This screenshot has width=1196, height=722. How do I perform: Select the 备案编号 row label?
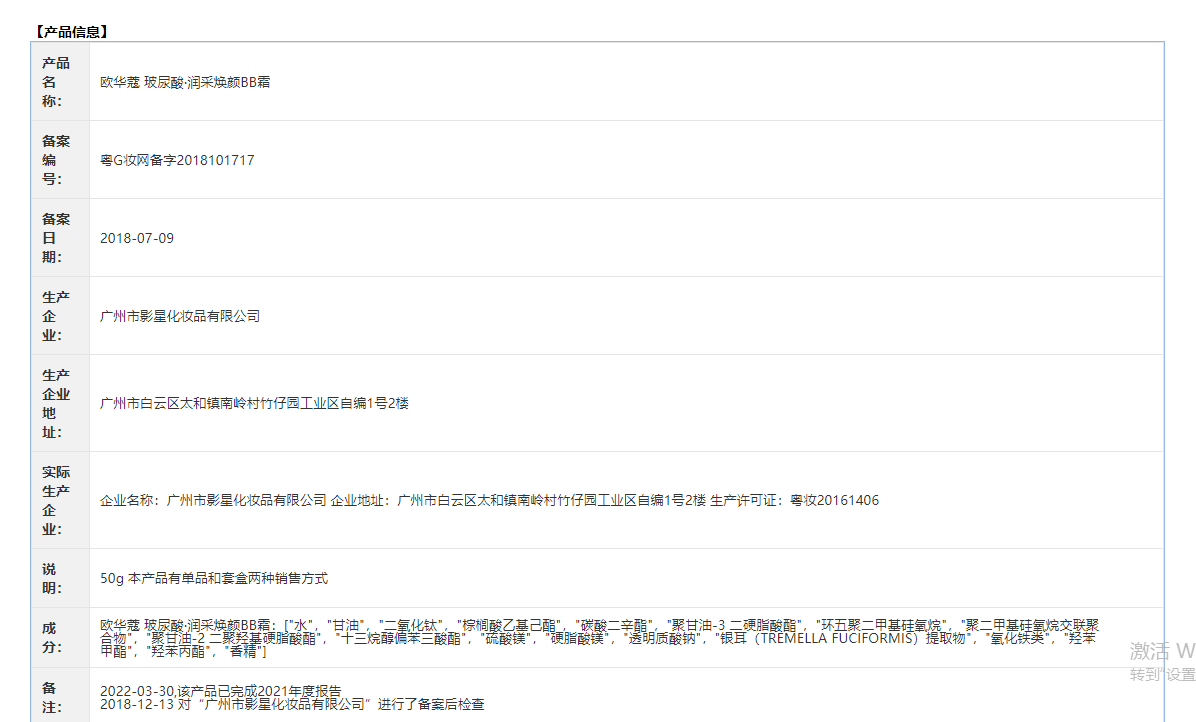pyautogui.click(x=55, y=160)
